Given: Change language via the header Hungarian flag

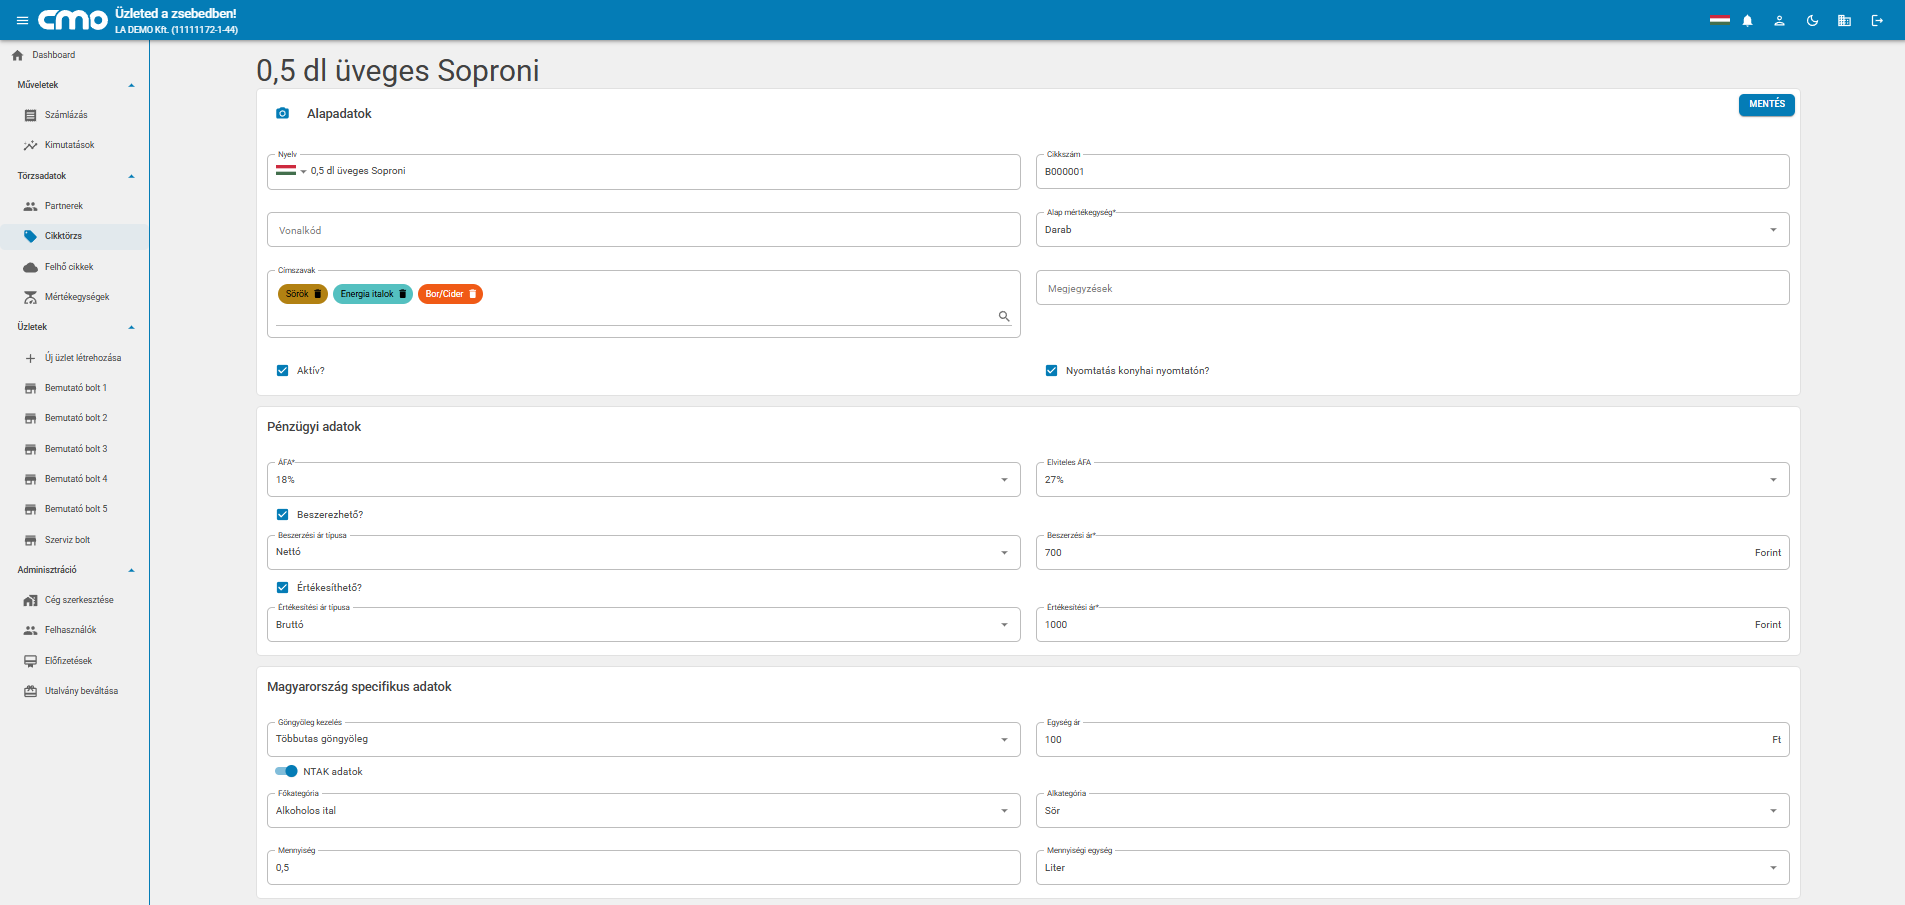Looking at the screenshot, I should (1720, 20).
